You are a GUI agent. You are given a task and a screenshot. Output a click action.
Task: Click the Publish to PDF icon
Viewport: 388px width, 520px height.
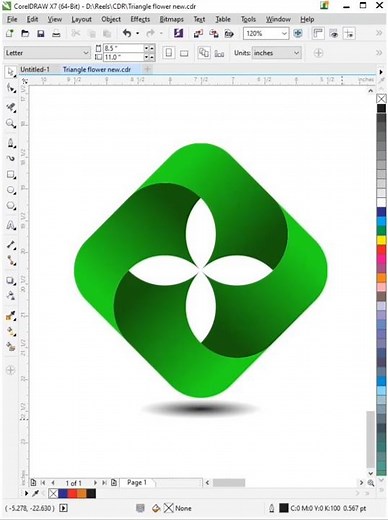tap(229, 33)
